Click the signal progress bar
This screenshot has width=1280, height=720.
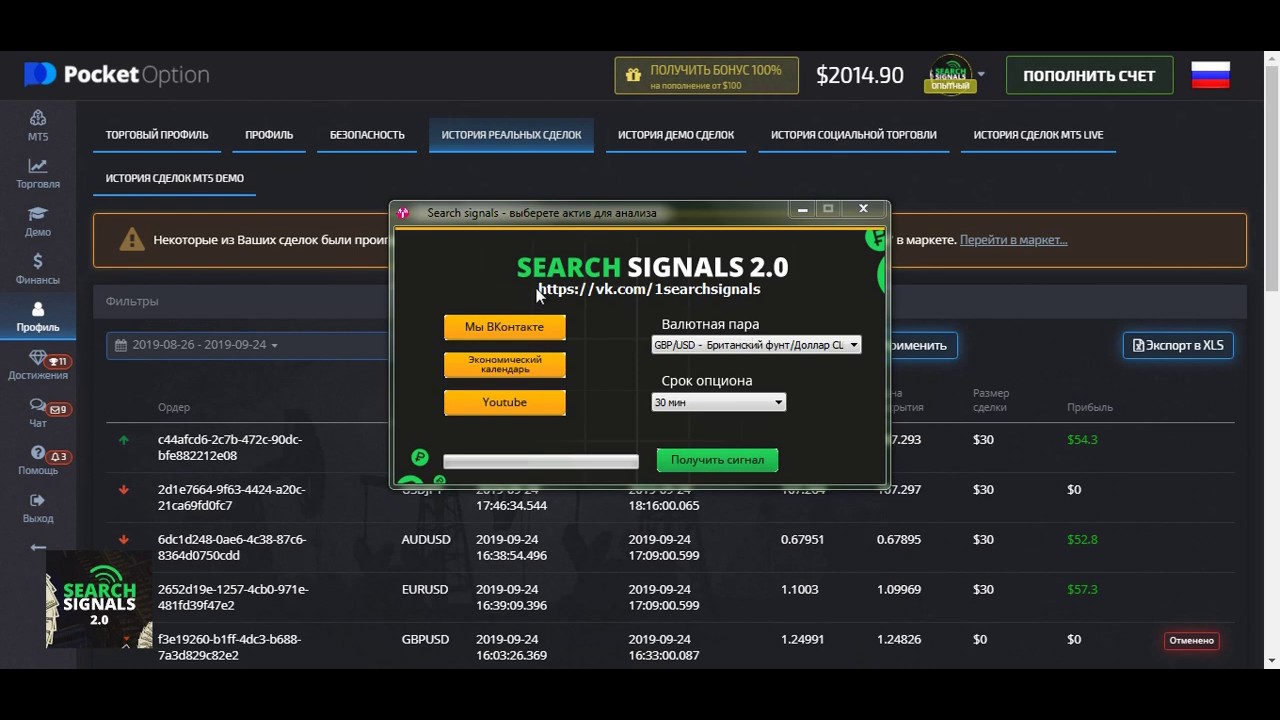click(540, 461)
